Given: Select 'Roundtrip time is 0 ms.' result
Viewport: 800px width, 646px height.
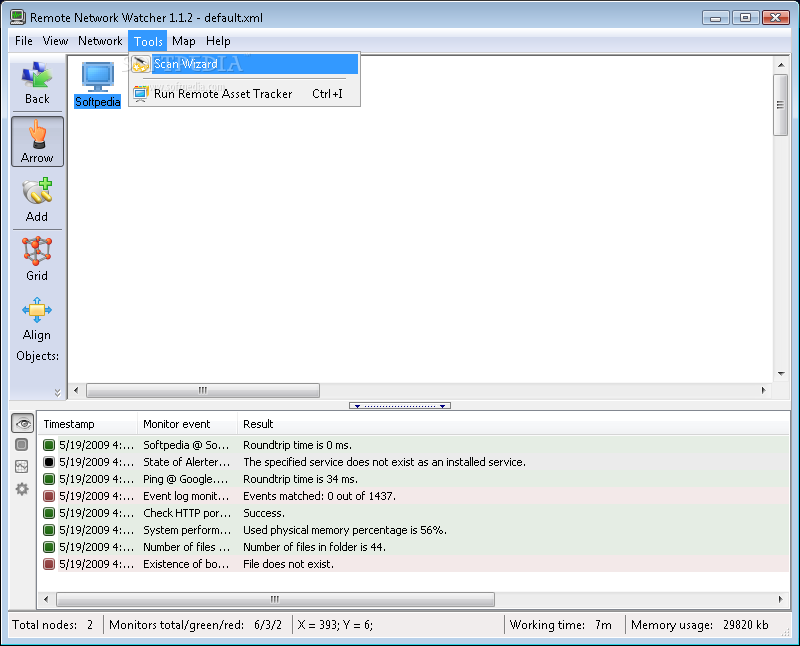Looking at the screenshot, I should 297,445.
